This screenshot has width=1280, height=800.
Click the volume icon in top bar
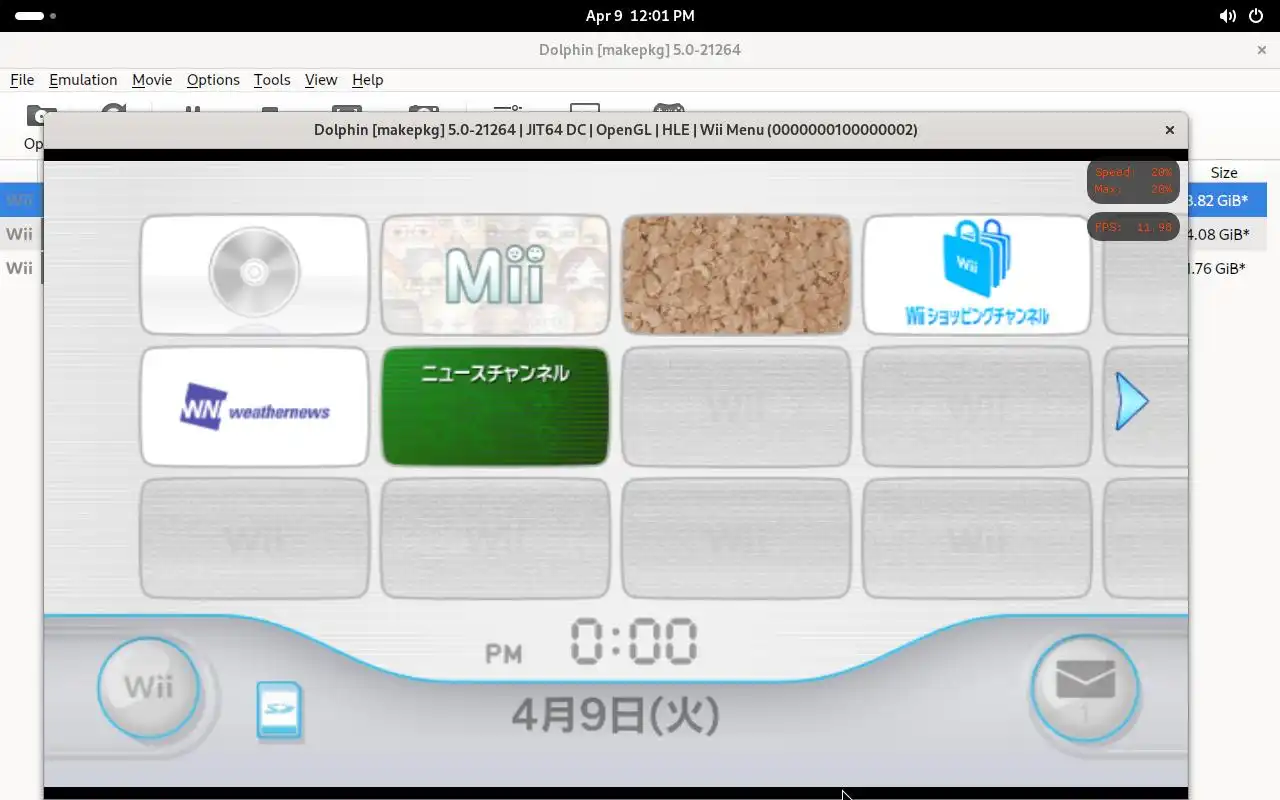point(1227,16)
